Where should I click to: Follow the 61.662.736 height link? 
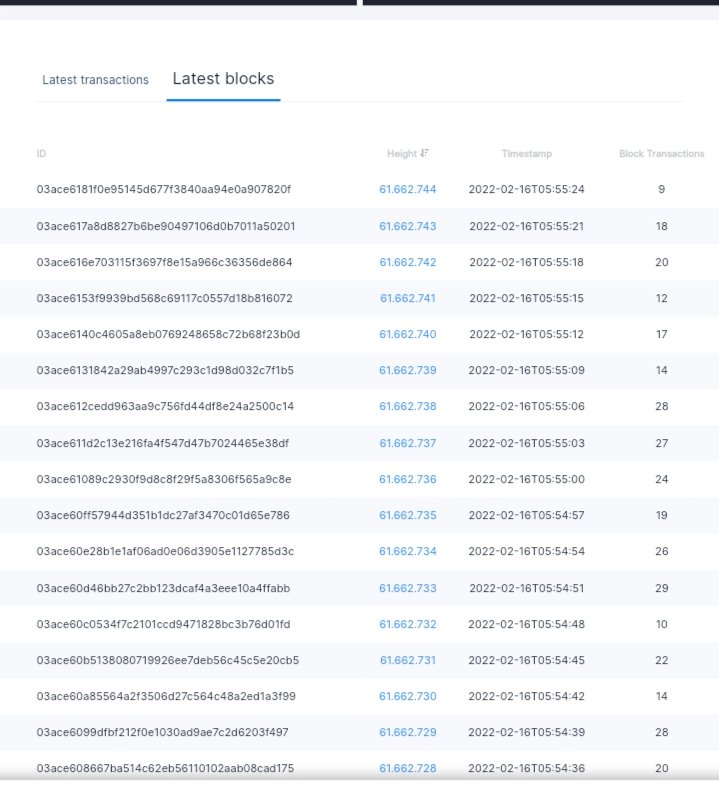click(x=407, y=479)
